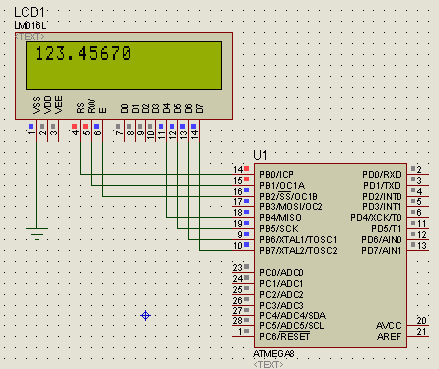439x369 pixels.
Task: Select the ground terminal symbol
Action: pos(37,233)
